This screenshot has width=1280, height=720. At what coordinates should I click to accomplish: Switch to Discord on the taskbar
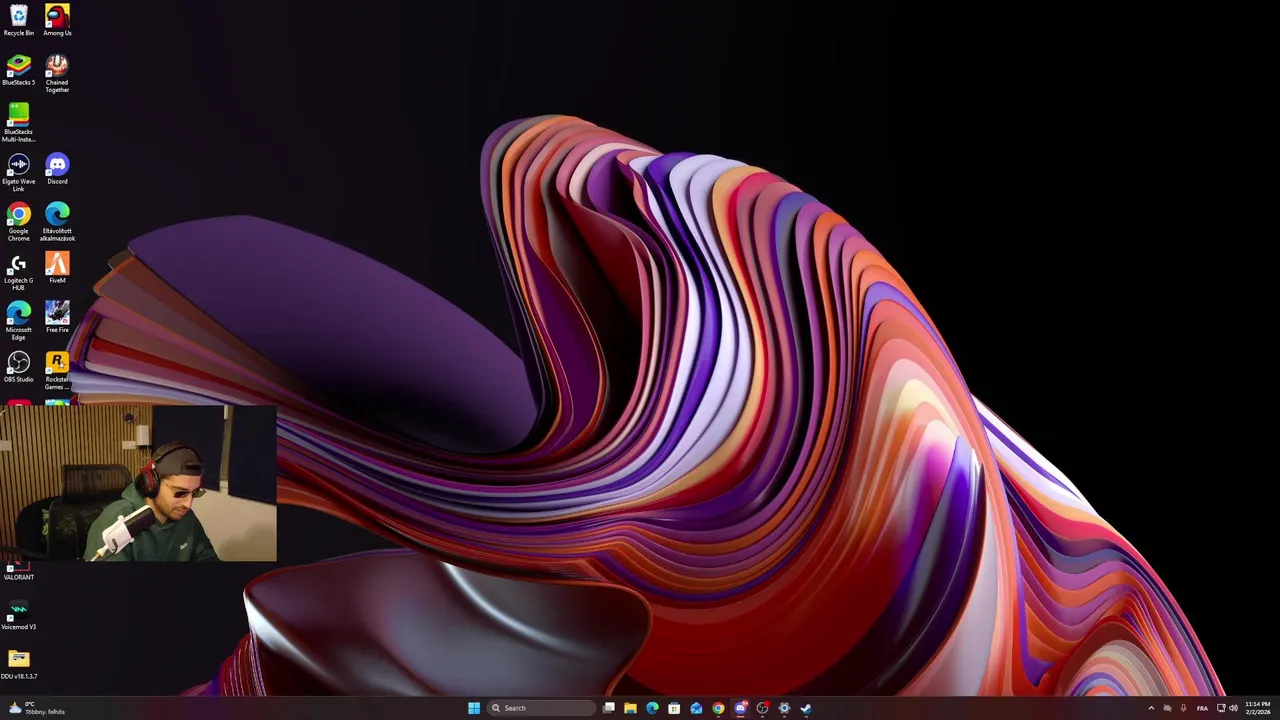coord(740,708)
